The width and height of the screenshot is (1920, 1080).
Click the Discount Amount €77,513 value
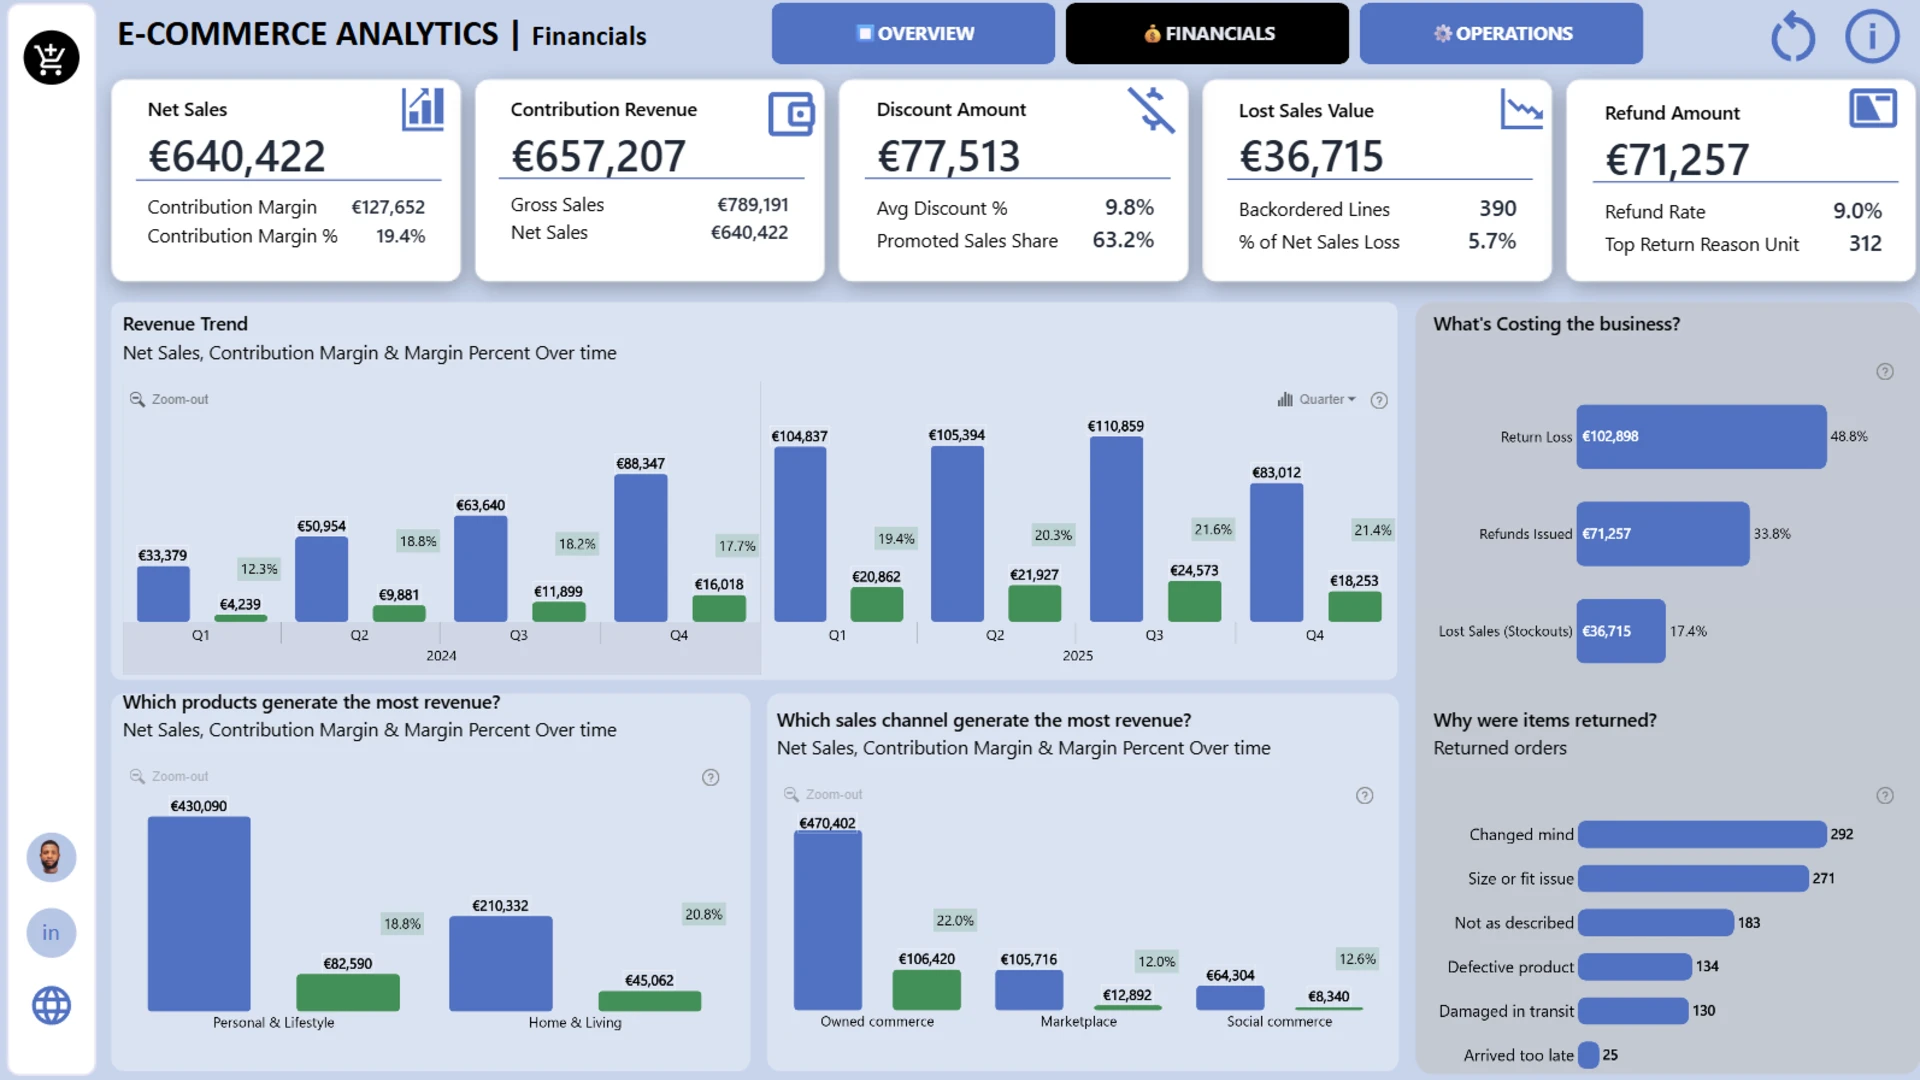(x=948, y=156)
